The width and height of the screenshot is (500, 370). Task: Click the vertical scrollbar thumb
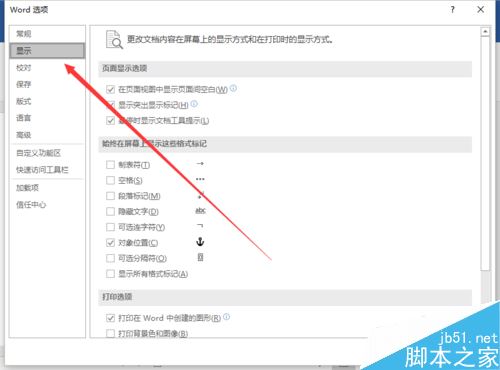coord(485,153)
